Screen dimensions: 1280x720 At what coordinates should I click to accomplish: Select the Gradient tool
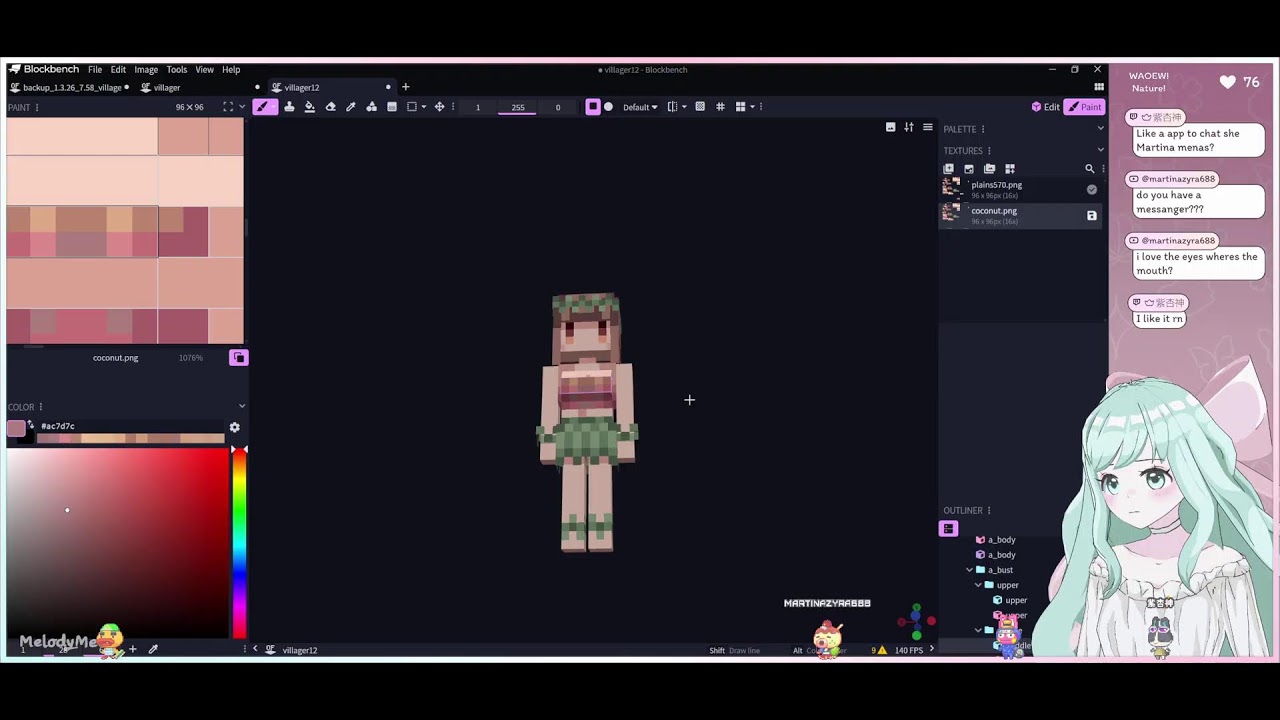tap(392, 107)
